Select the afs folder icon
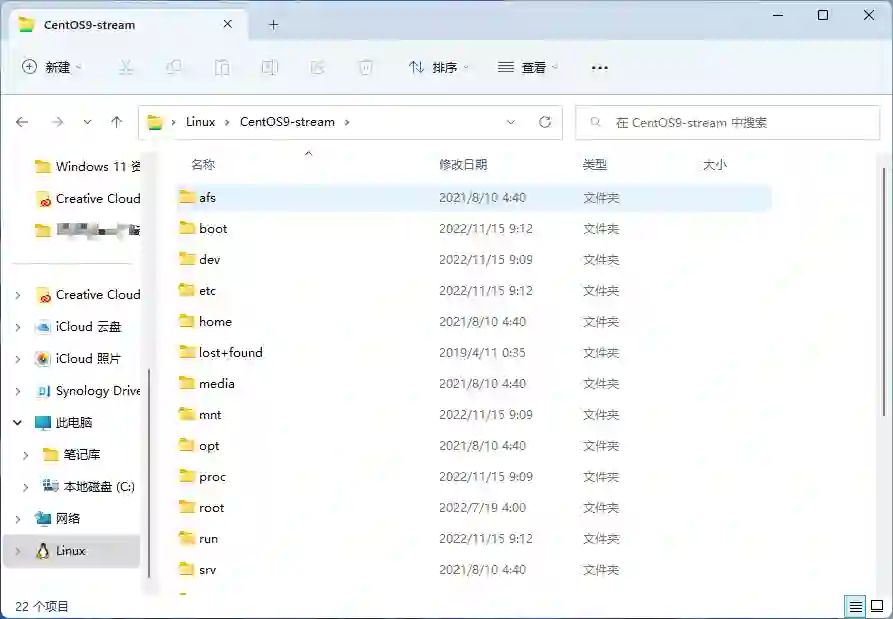 [187, 197]
